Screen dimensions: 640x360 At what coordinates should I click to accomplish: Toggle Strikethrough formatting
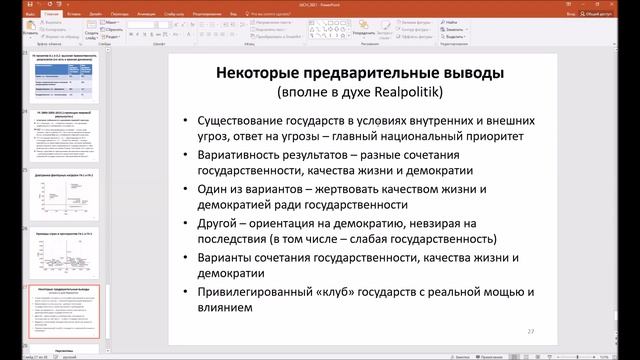tap(158, 35)
